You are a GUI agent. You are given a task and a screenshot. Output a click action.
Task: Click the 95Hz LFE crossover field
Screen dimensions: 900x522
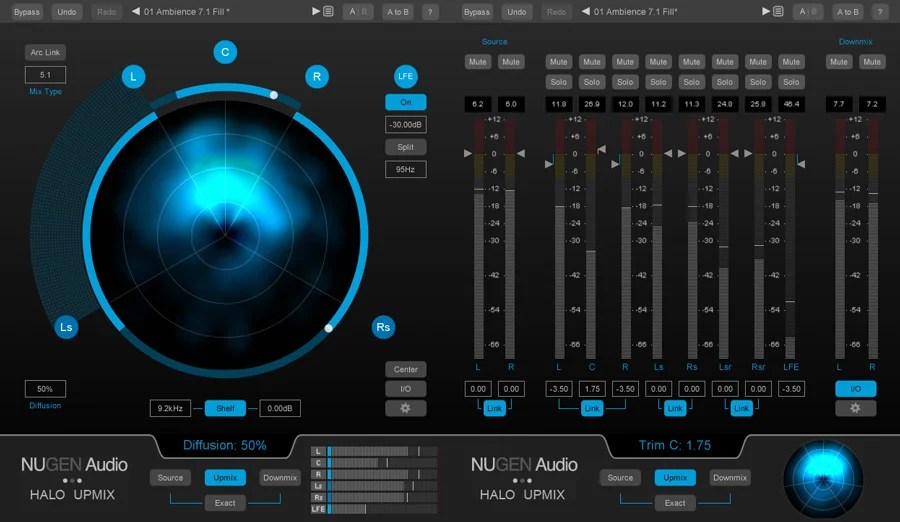[x=405, y=169]
